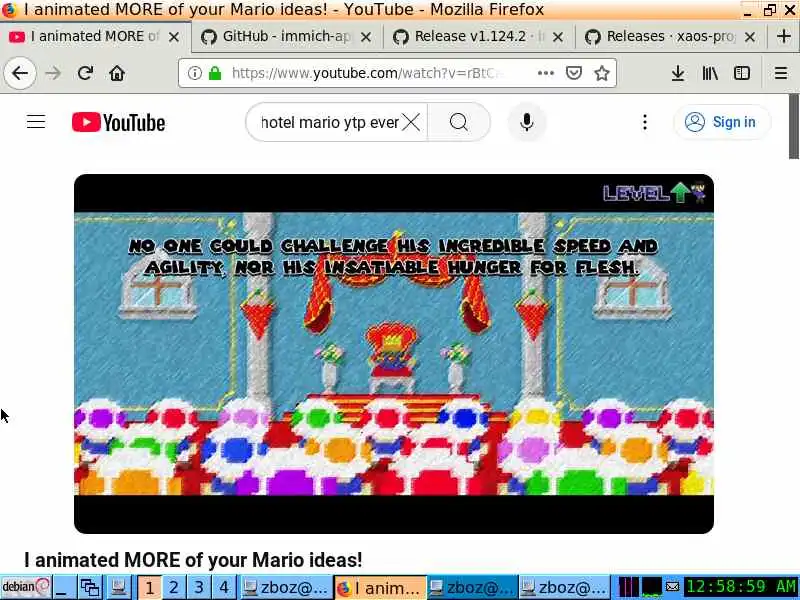This screenshot has height=600, width=800.
Task: Reload the current page
Action: (85, 73)
